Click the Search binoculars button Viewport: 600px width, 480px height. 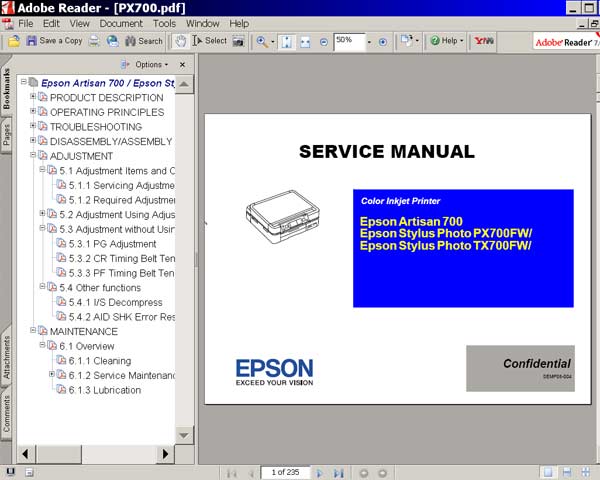click(144, 41)
